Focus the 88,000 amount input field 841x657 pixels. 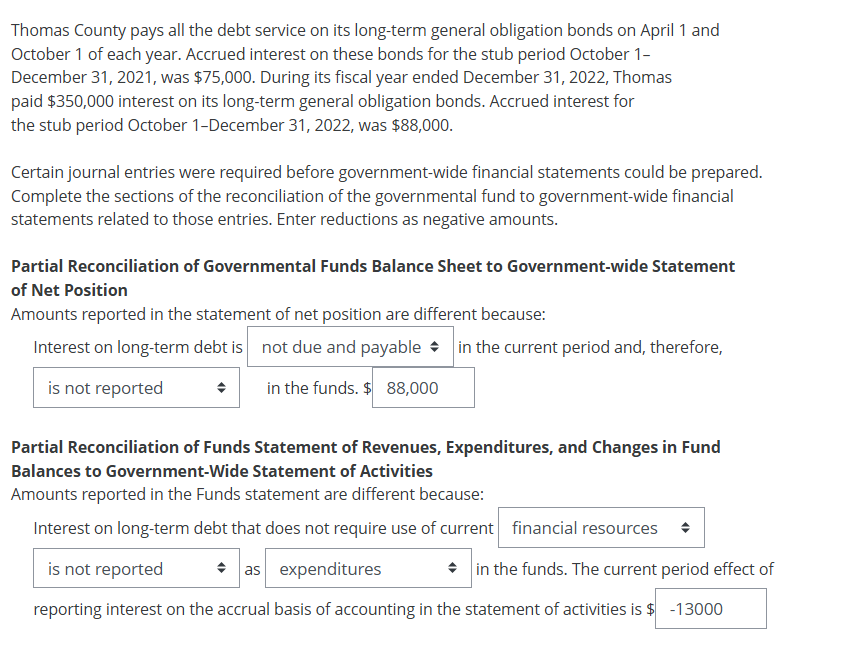423,388
